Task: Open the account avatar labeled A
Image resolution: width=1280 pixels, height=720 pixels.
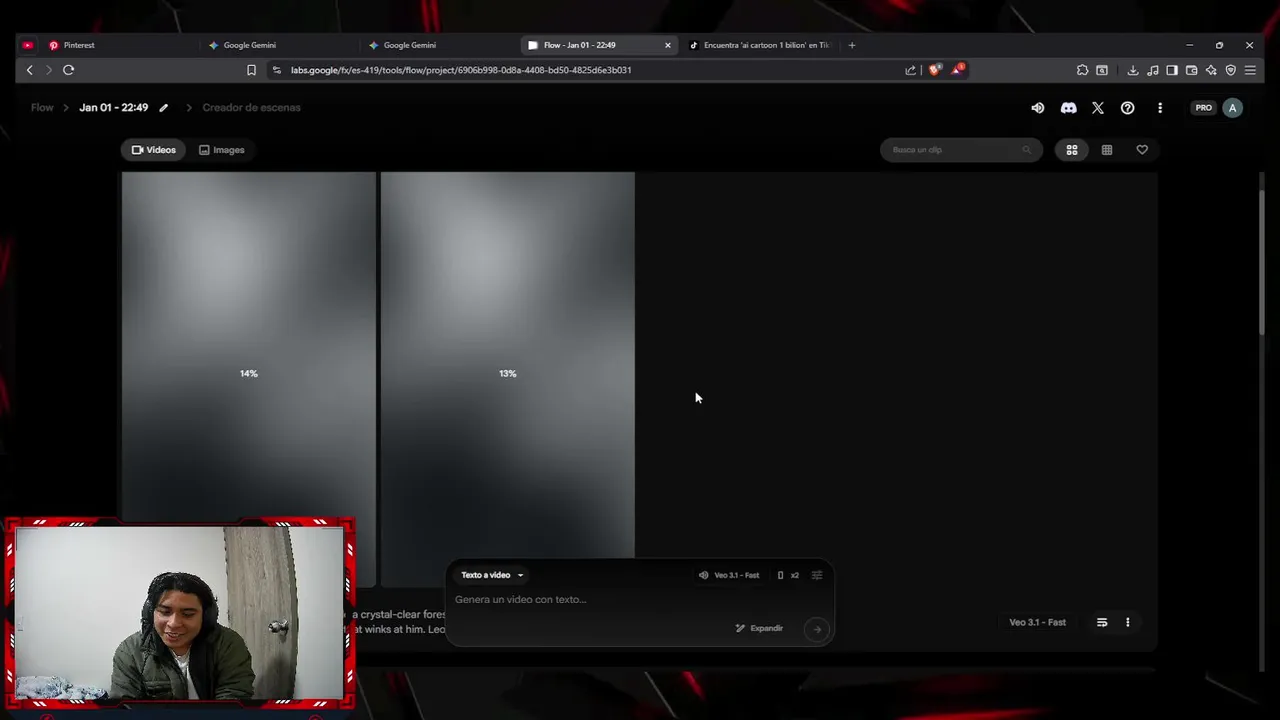Action: (x=1233, y=108)
